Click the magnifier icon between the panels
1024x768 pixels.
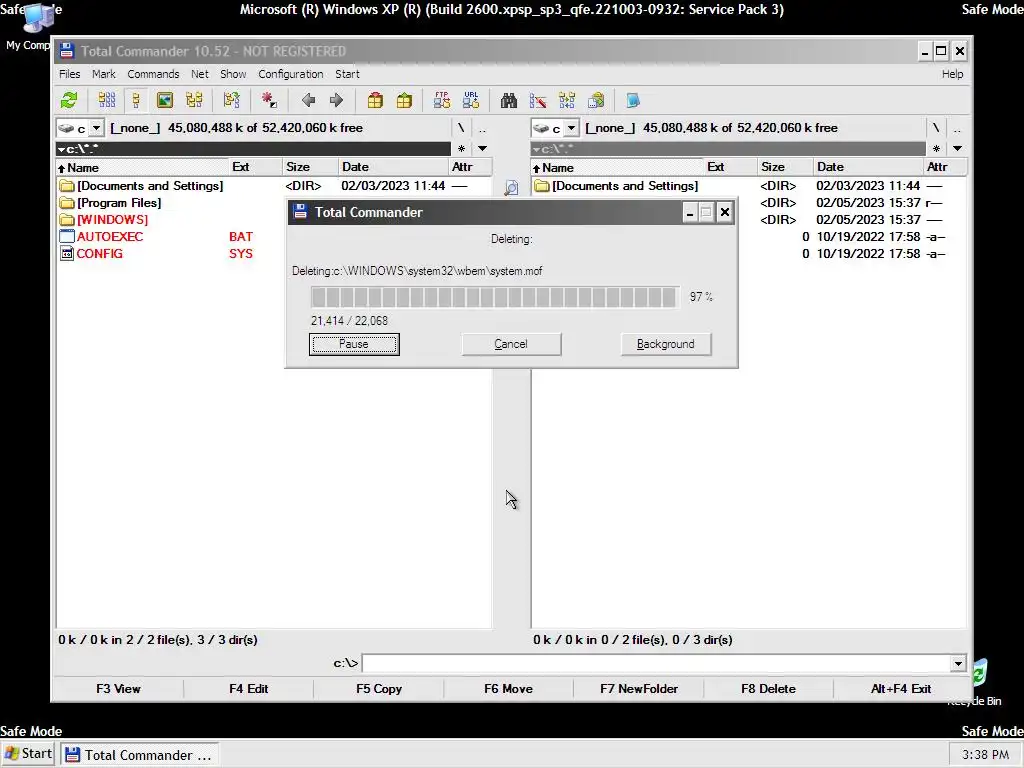(511, 187)
